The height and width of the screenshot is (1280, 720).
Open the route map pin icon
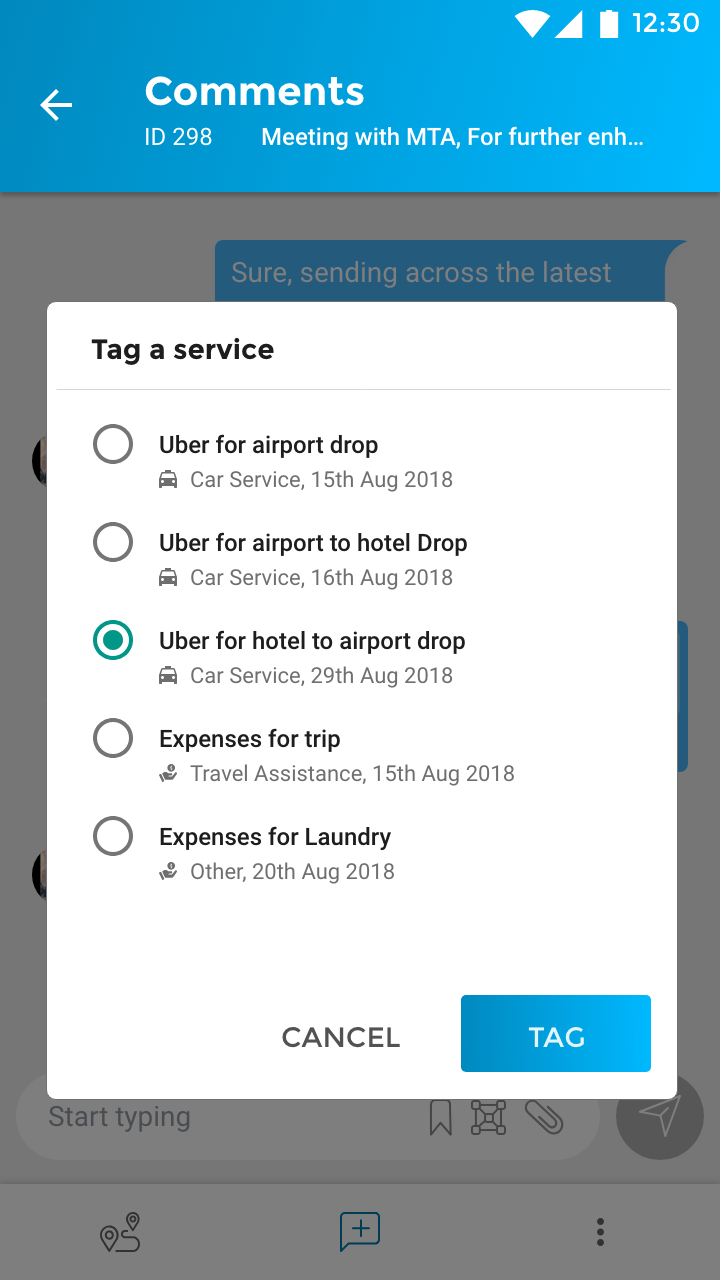(120, 1232)
